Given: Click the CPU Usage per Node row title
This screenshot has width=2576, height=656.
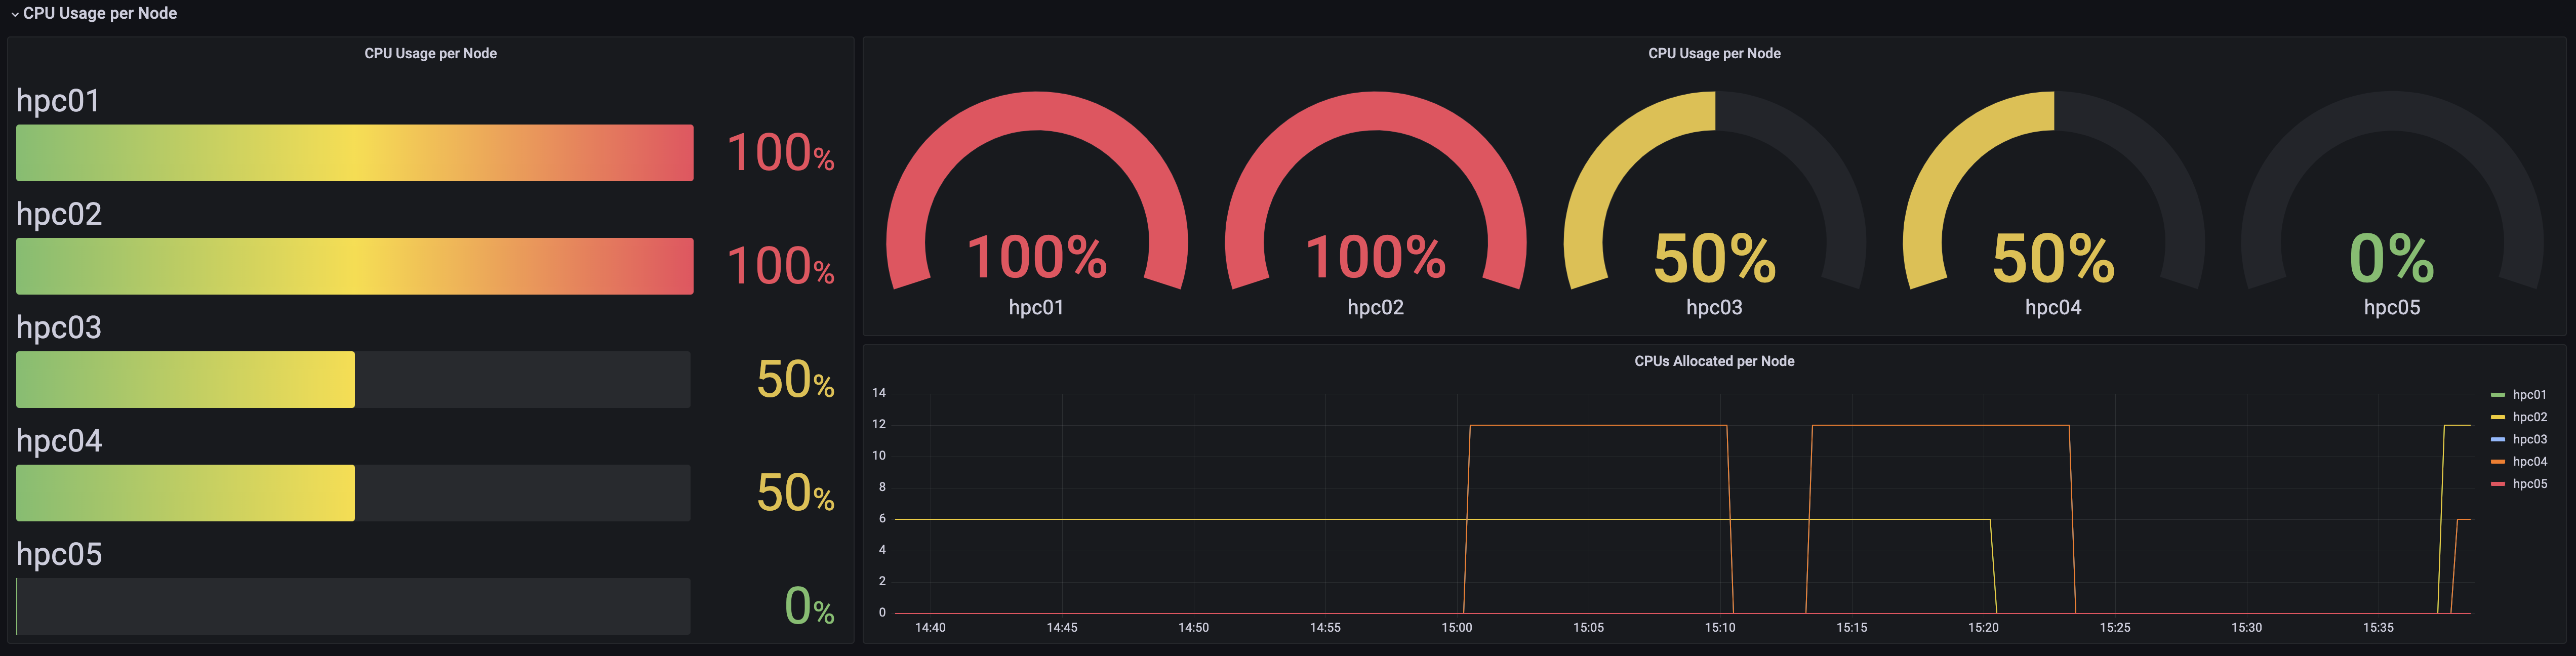Looking at the screenshot, I should point(100,13).
